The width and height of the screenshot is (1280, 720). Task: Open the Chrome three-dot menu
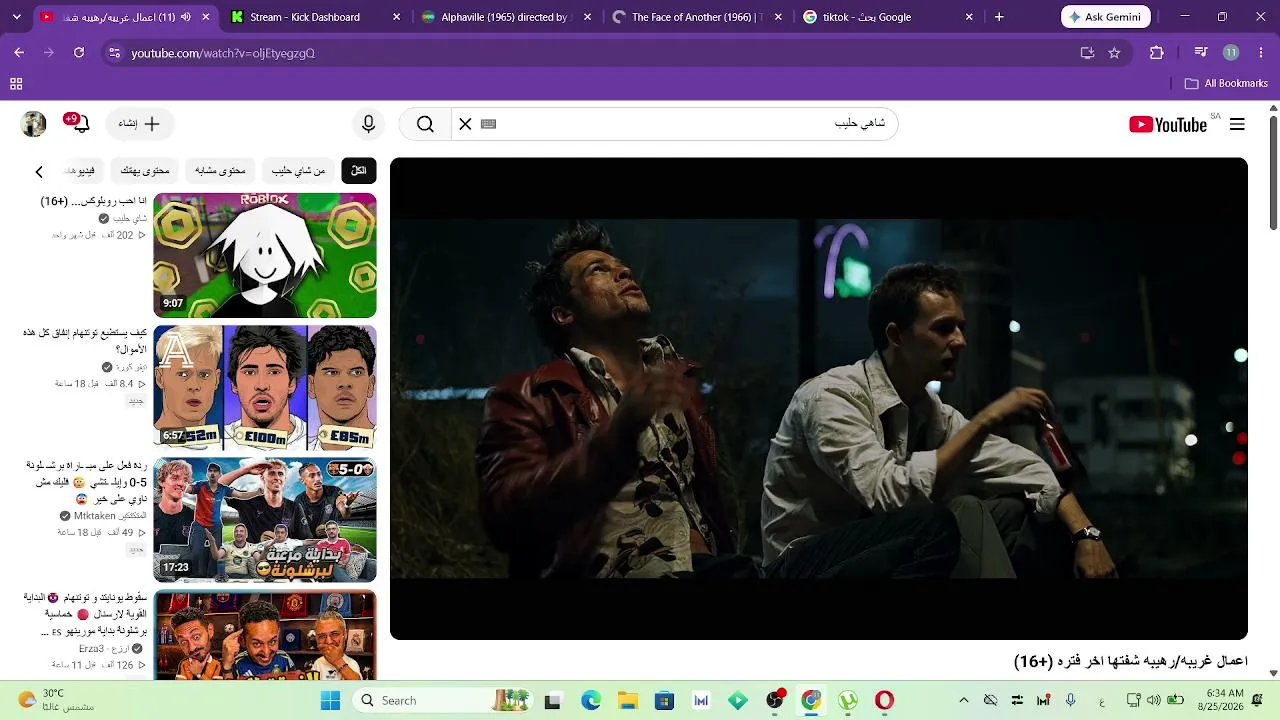(1260, 53)
